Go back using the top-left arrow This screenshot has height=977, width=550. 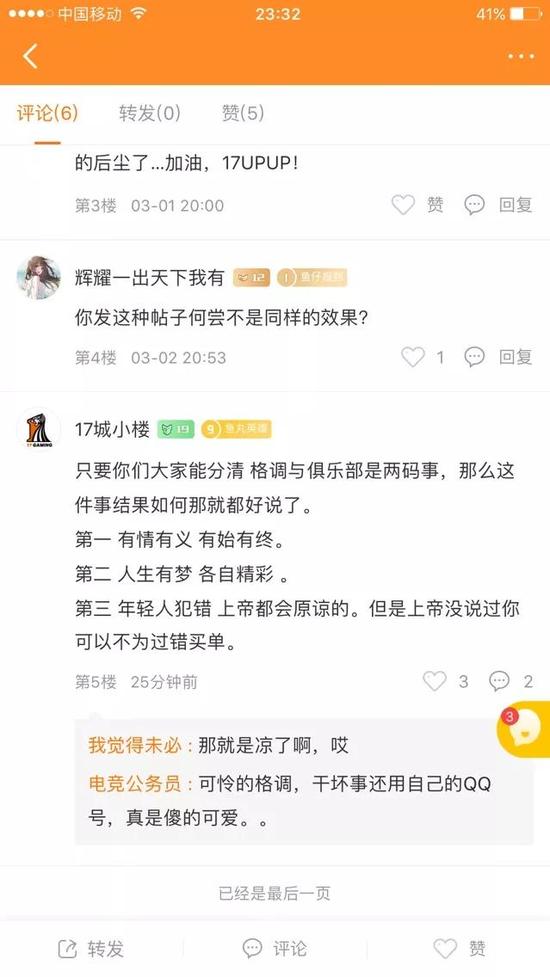tap(30, 56)
